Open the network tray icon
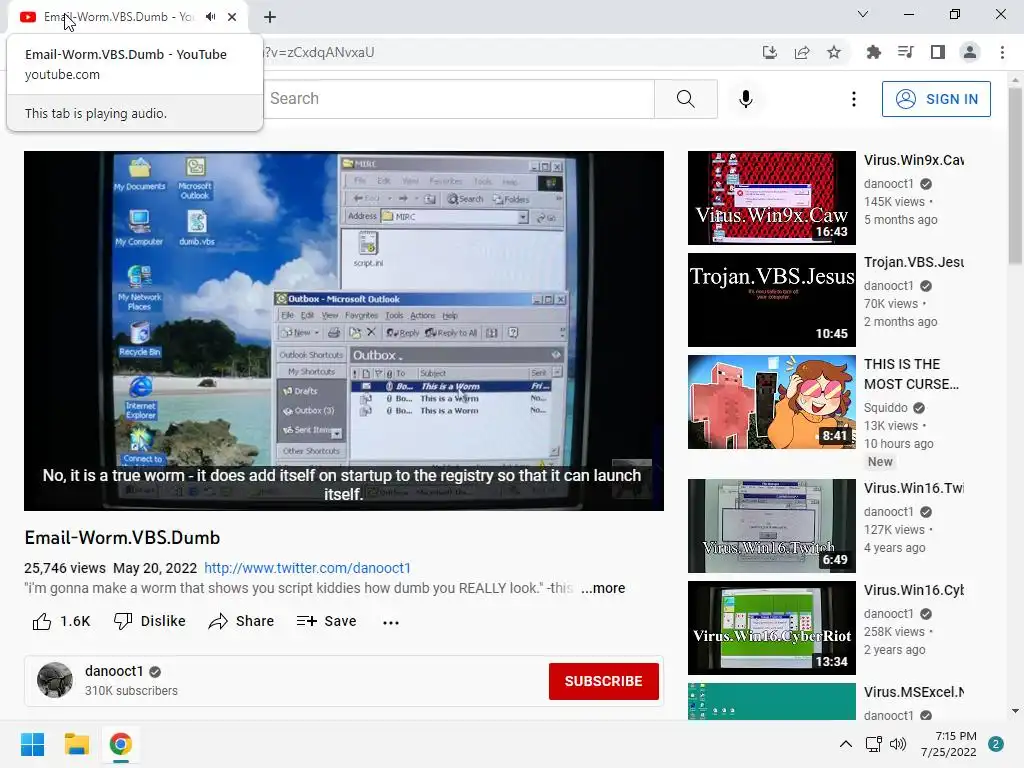 (x=873, y=744)
